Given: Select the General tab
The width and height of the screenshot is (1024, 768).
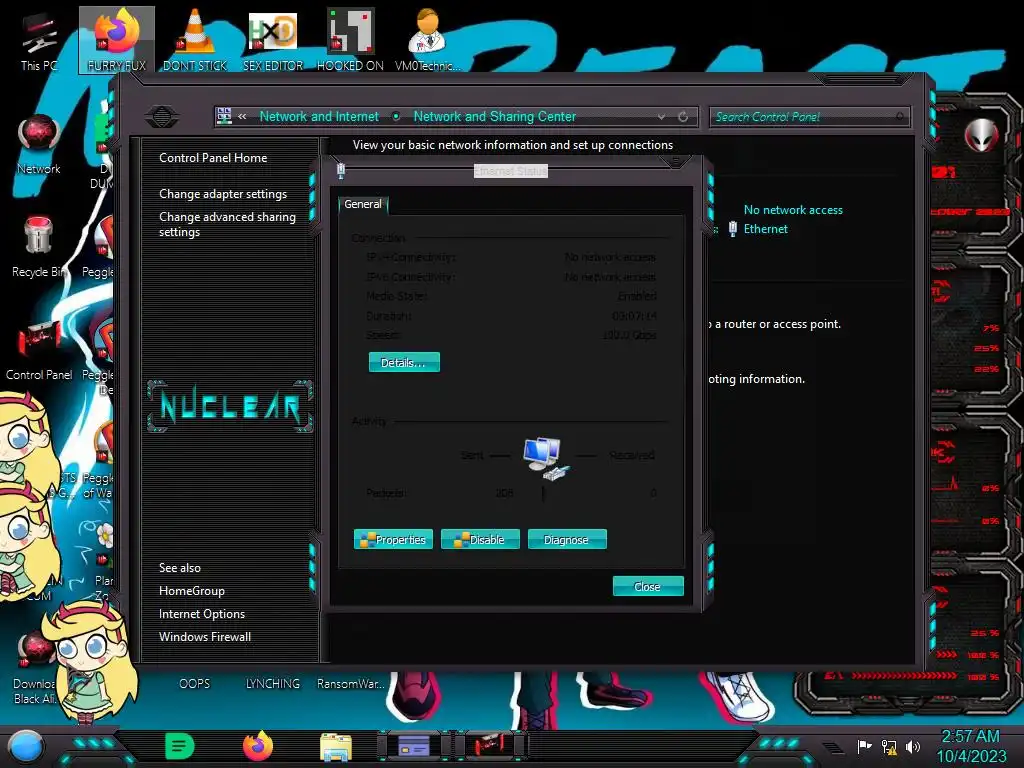Looking at the screenshot, I should coord(363,204).
